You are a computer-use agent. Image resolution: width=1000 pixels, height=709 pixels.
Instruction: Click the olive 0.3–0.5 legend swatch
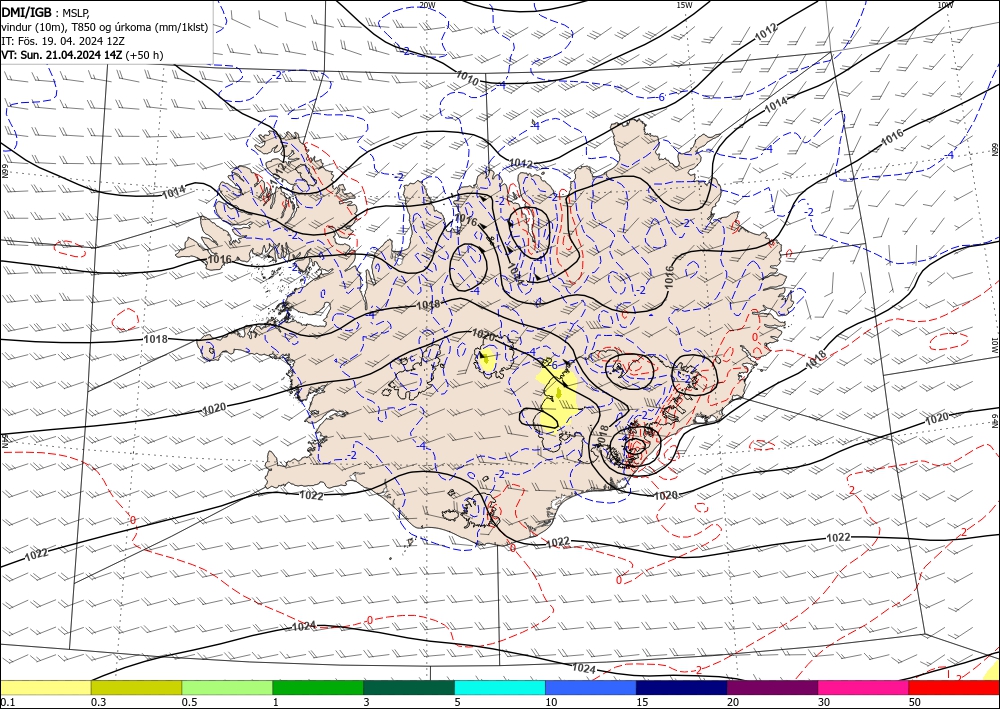[136, 687]
